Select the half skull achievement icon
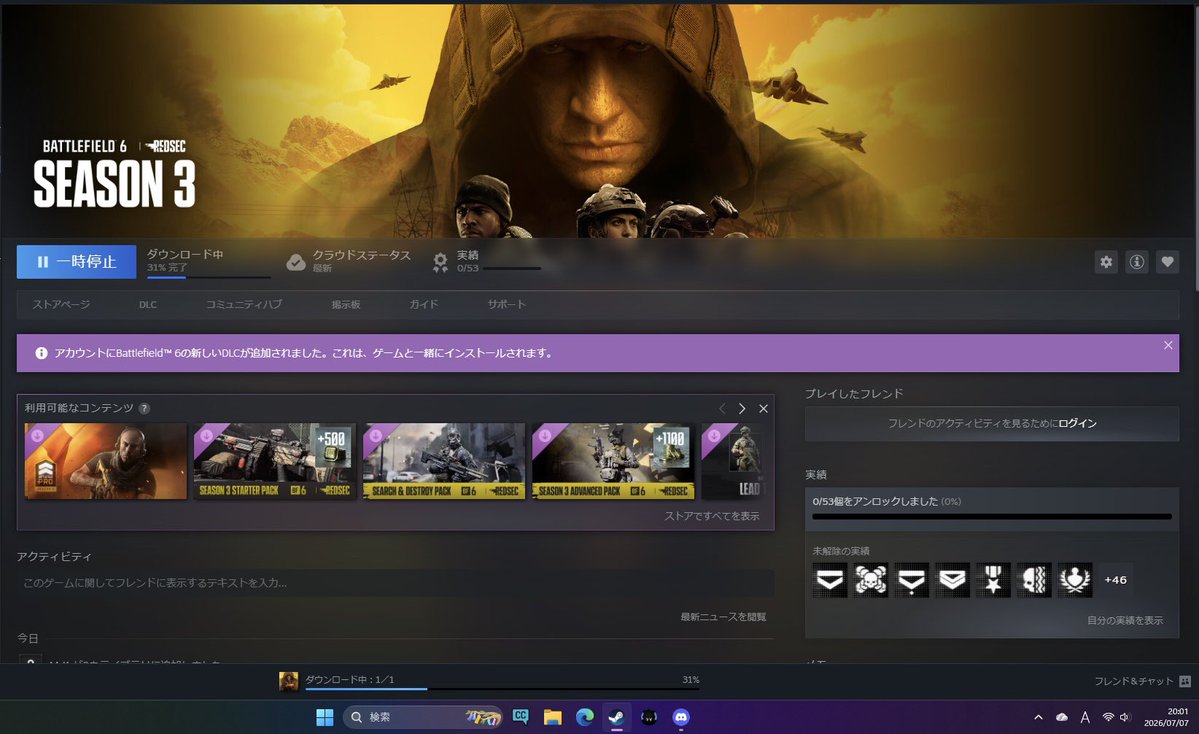The image size is (1199, 734). pos(1034,580)
